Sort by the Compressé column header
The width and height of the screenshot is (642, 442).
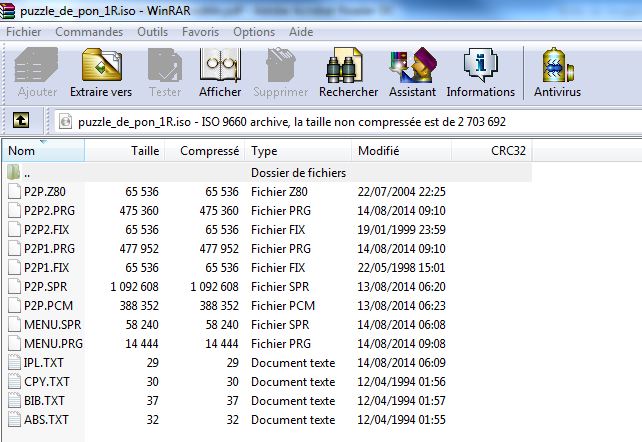pyautogui.click(x=205, y=151)
